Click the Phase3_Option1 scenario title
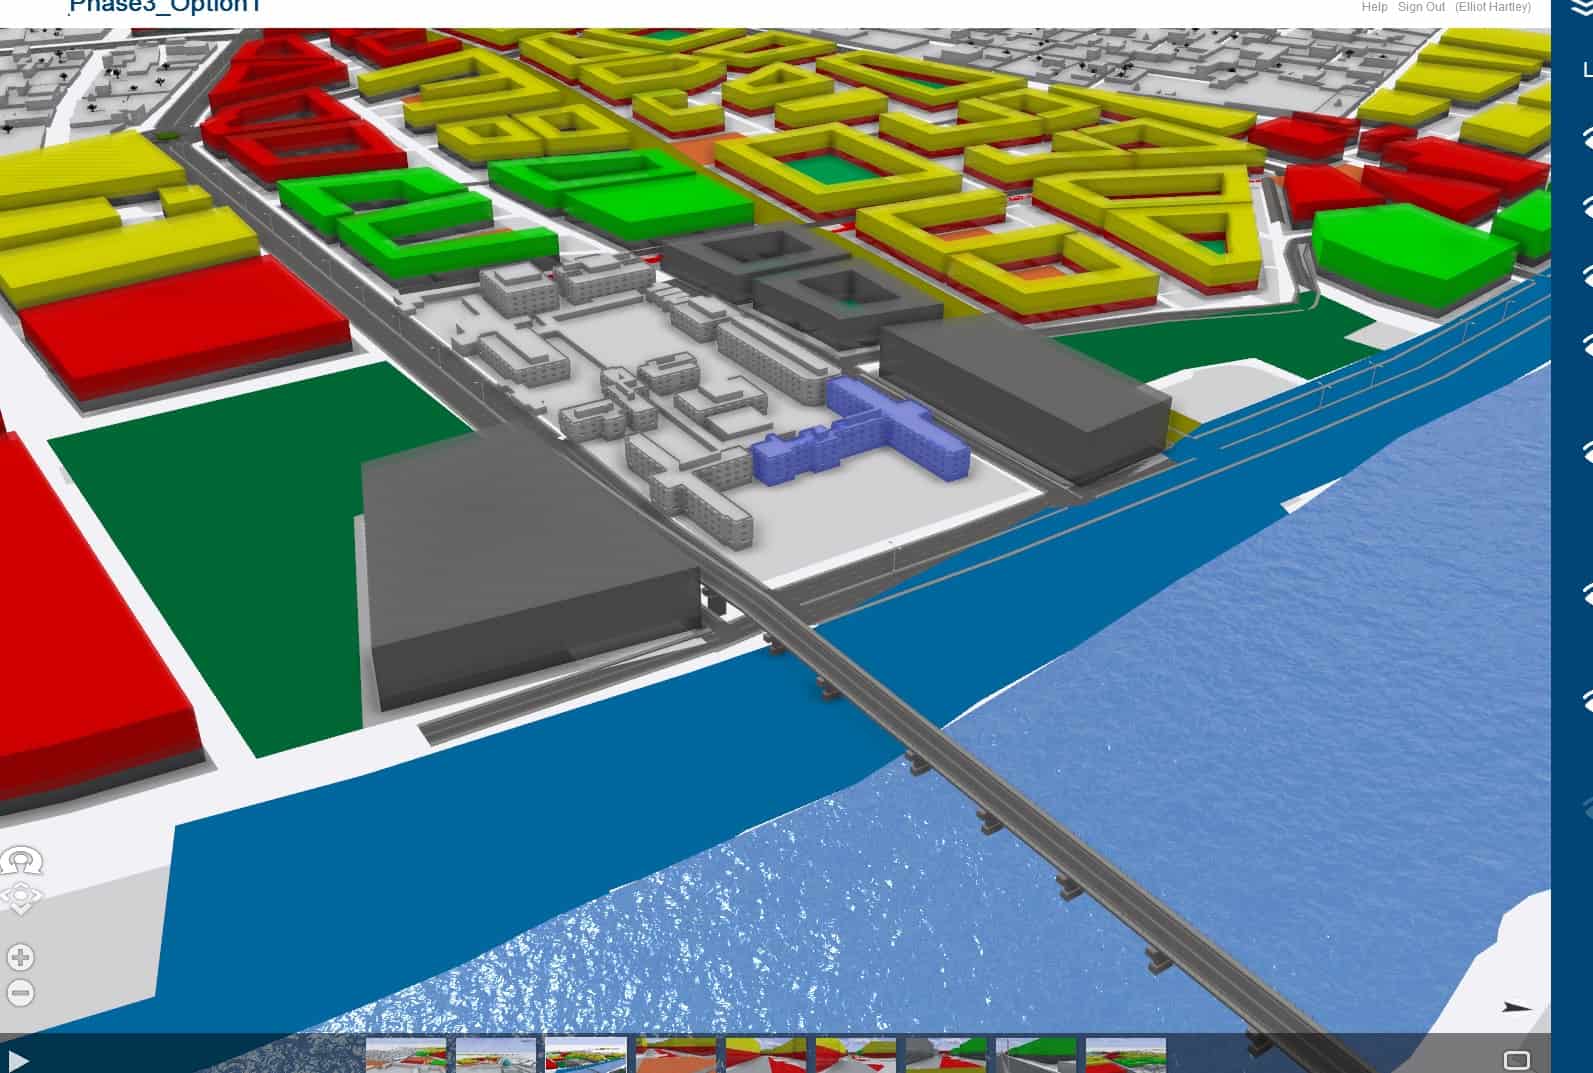1593x1073 pixels. point(165,8)
